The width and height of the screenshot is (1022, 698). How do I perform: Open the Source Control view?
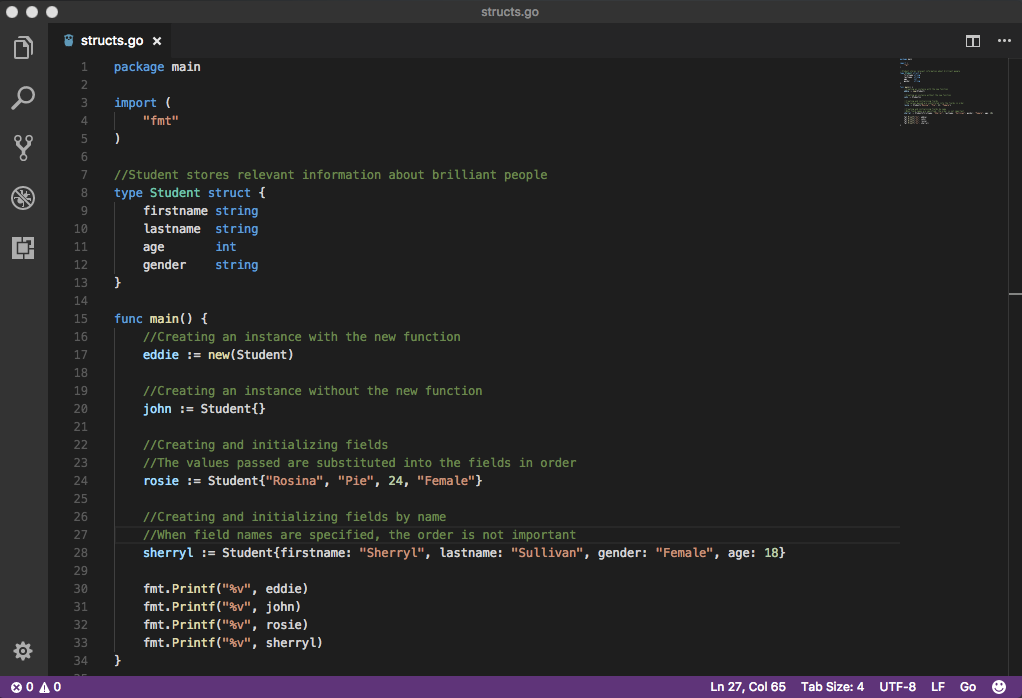click(23, 147)
